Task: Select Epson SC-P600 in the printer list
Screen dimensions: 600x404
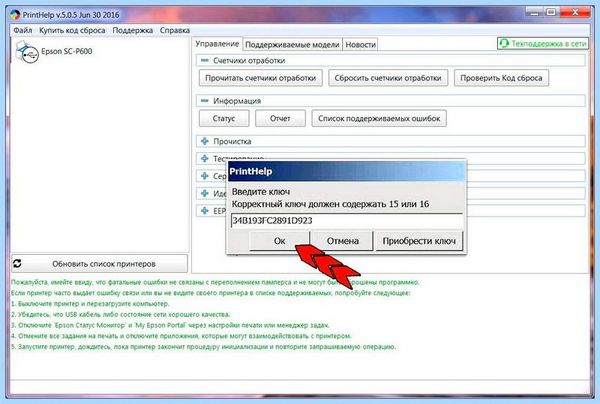Action: pos(67,51)
